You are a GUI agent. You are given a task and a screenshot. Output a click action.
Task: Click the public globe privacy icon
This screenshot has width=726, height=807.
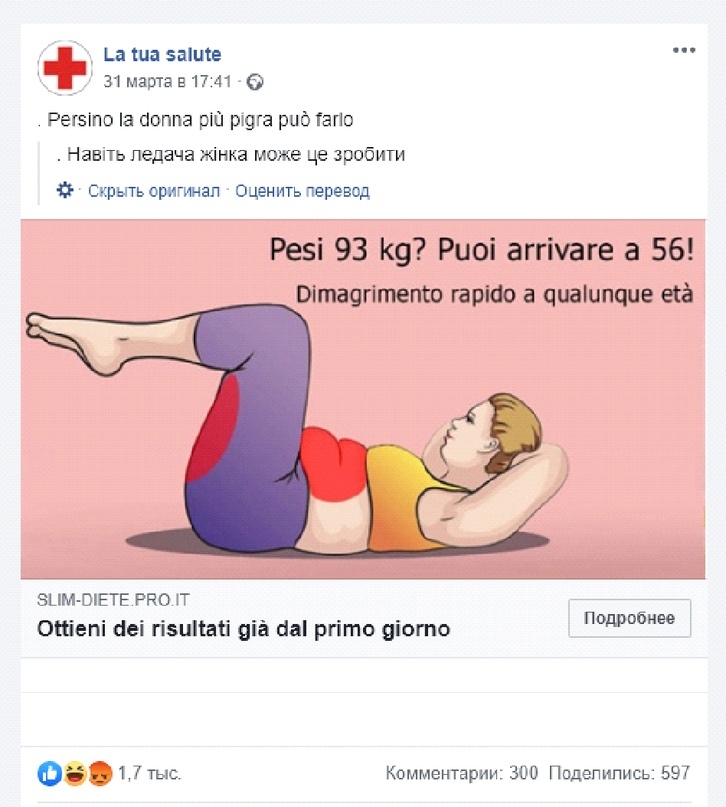click(255, 82)
